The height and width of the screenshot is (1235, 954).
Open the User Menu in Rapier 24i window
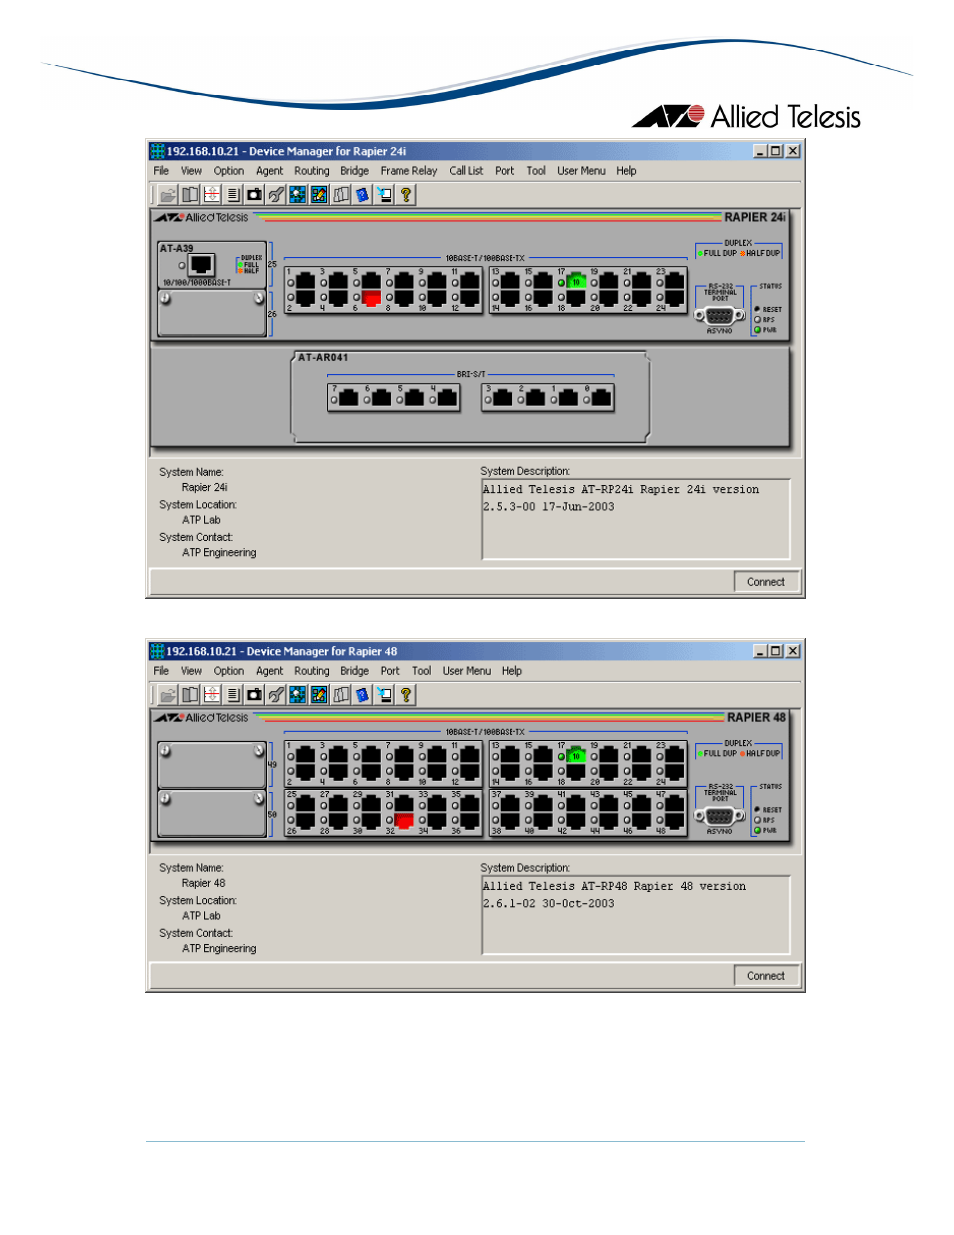tap(581, 171)
